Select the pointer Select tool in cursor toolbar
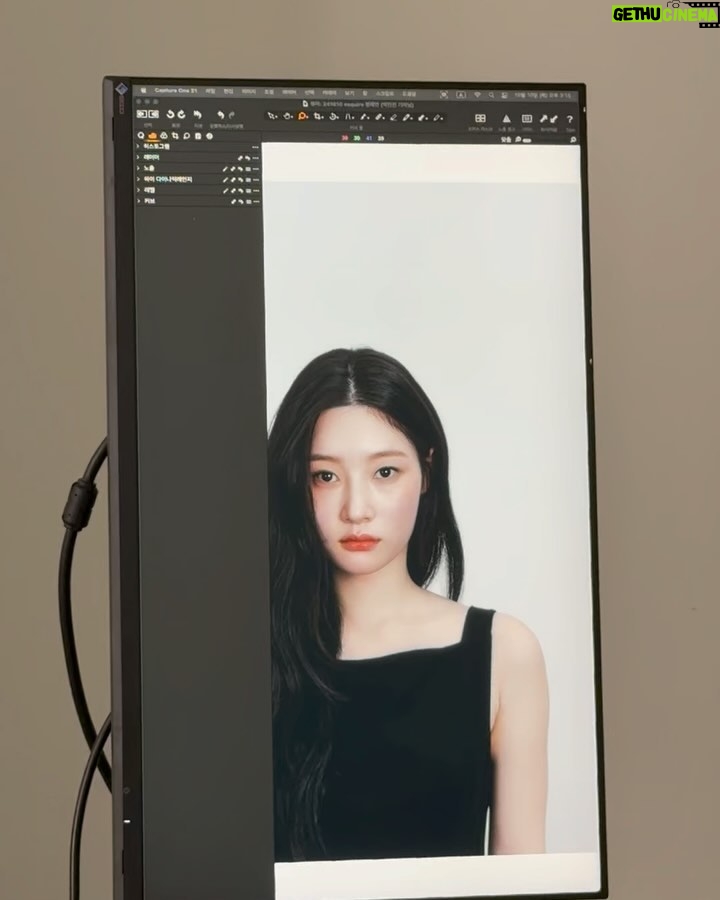 click(271, 116)
